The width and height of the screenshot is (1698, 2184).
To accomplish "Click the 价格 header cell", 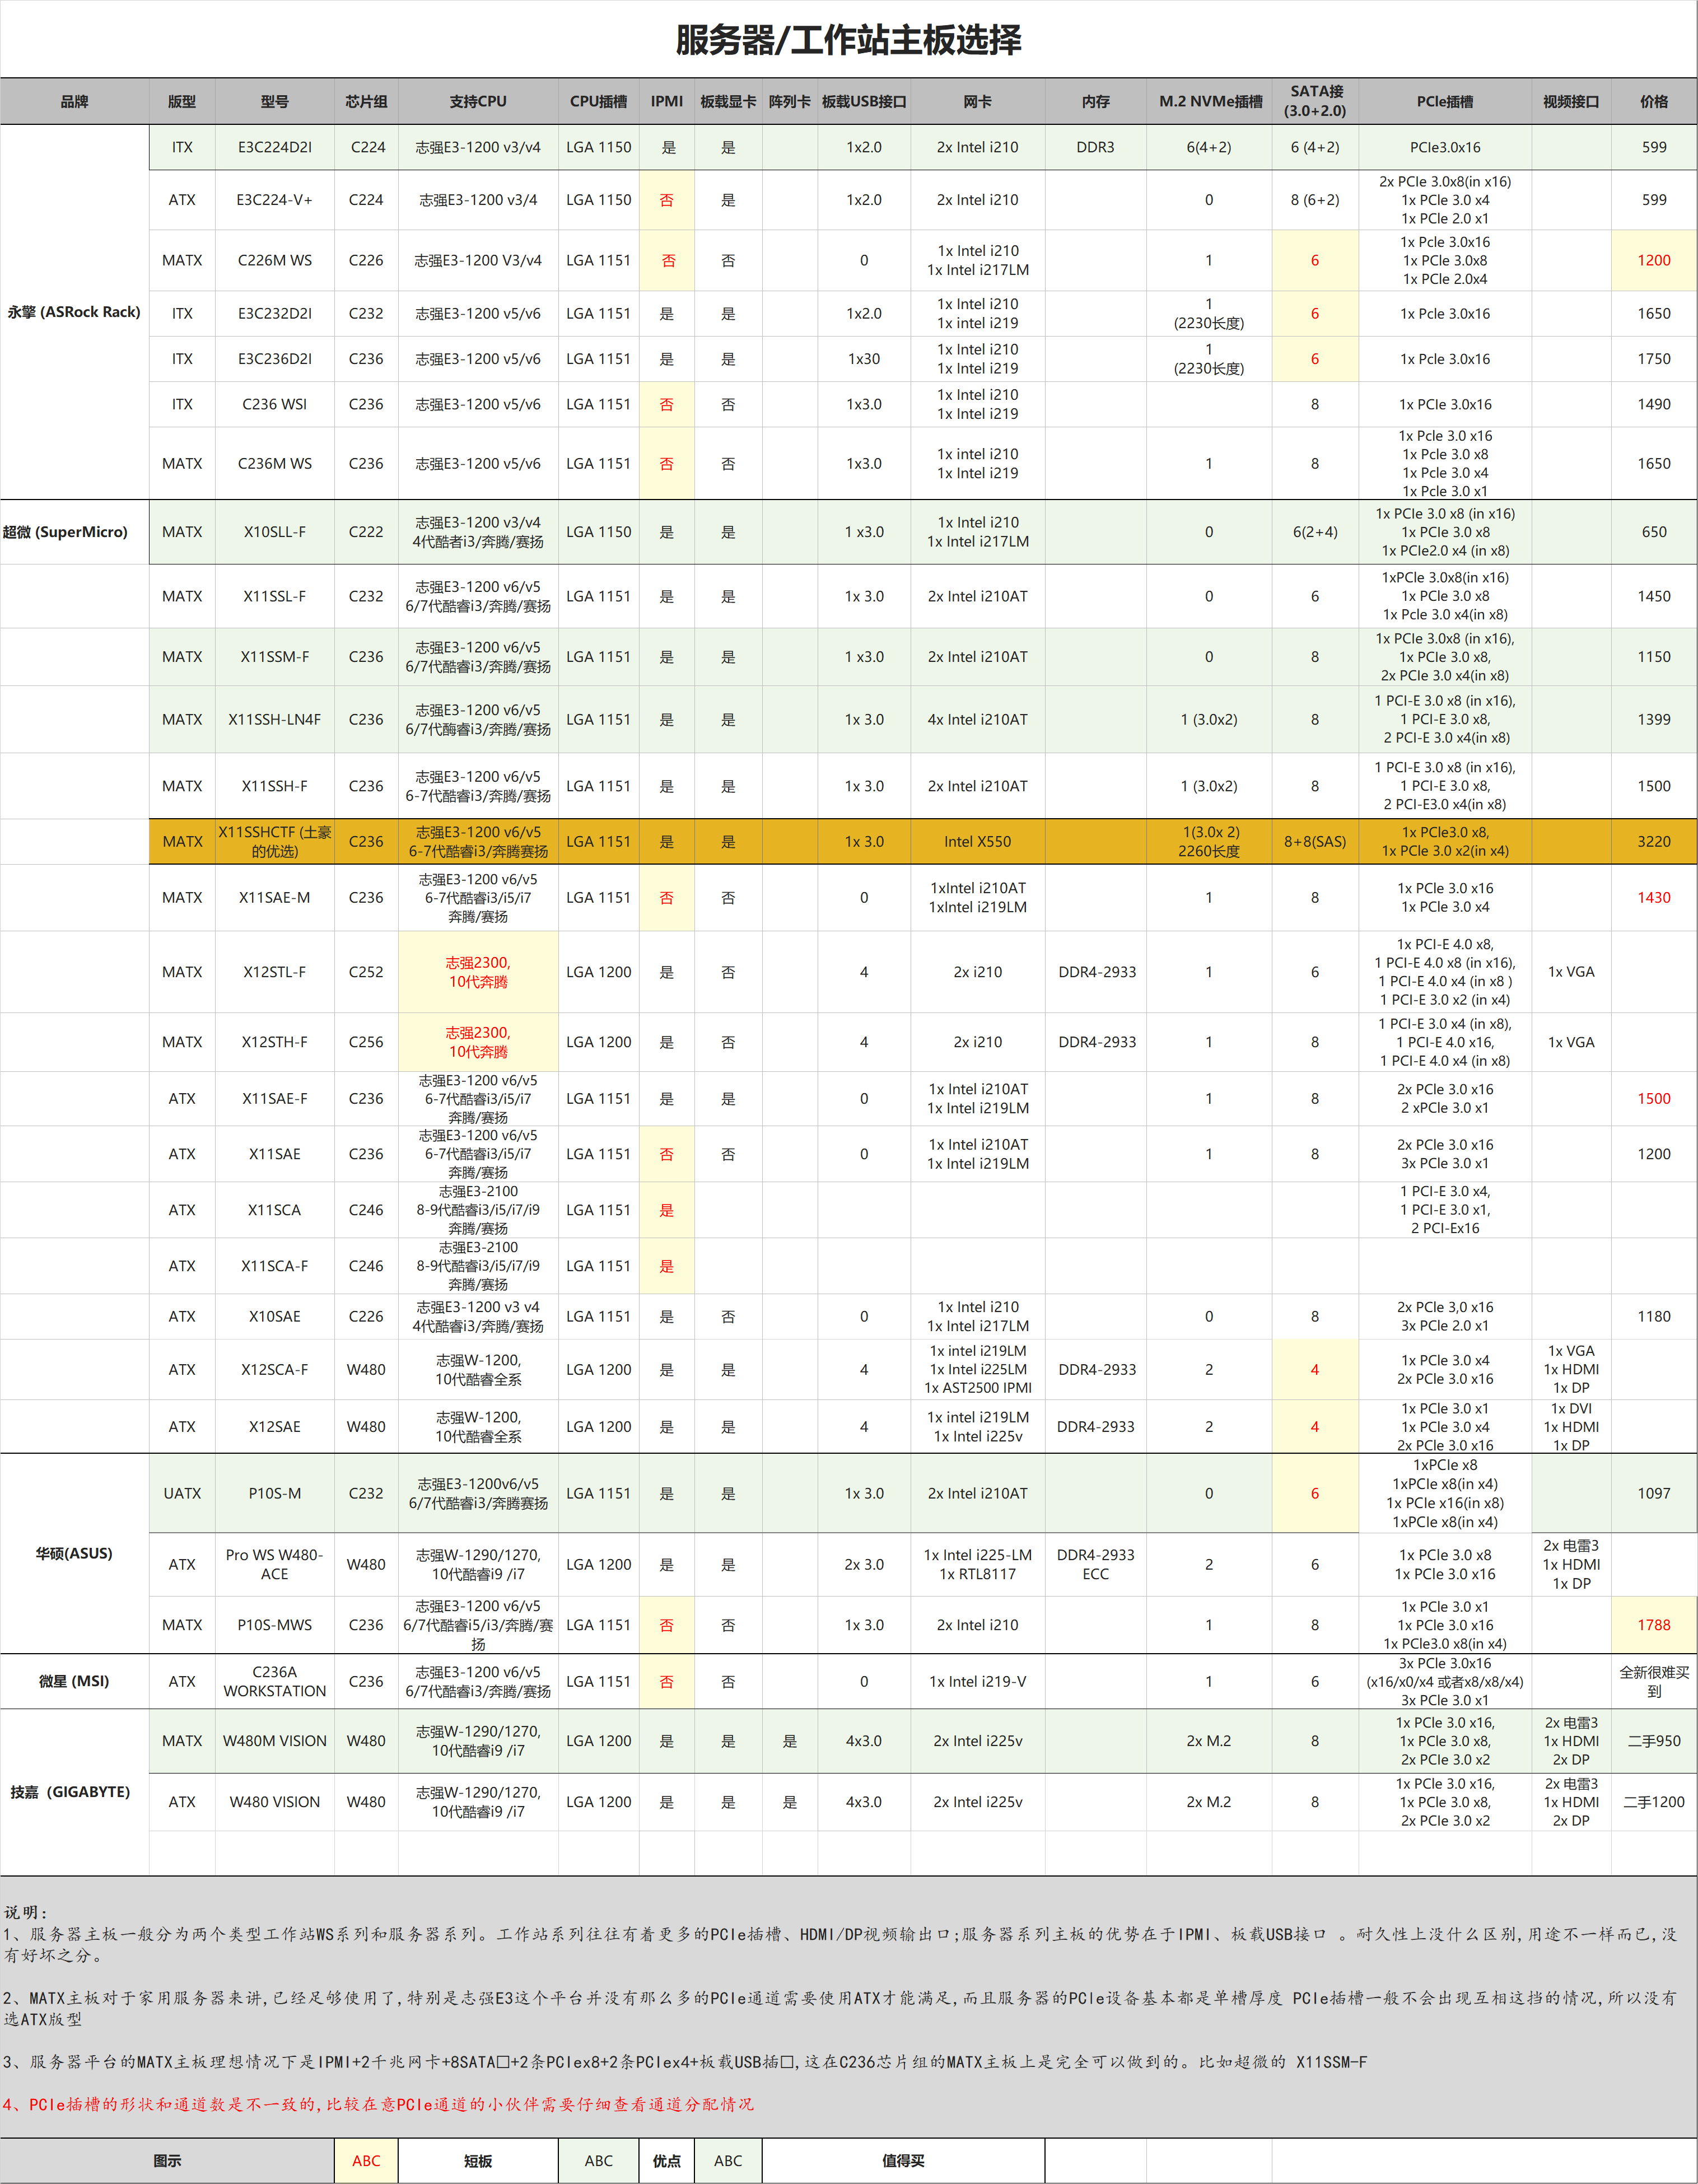I will 1653,101.
